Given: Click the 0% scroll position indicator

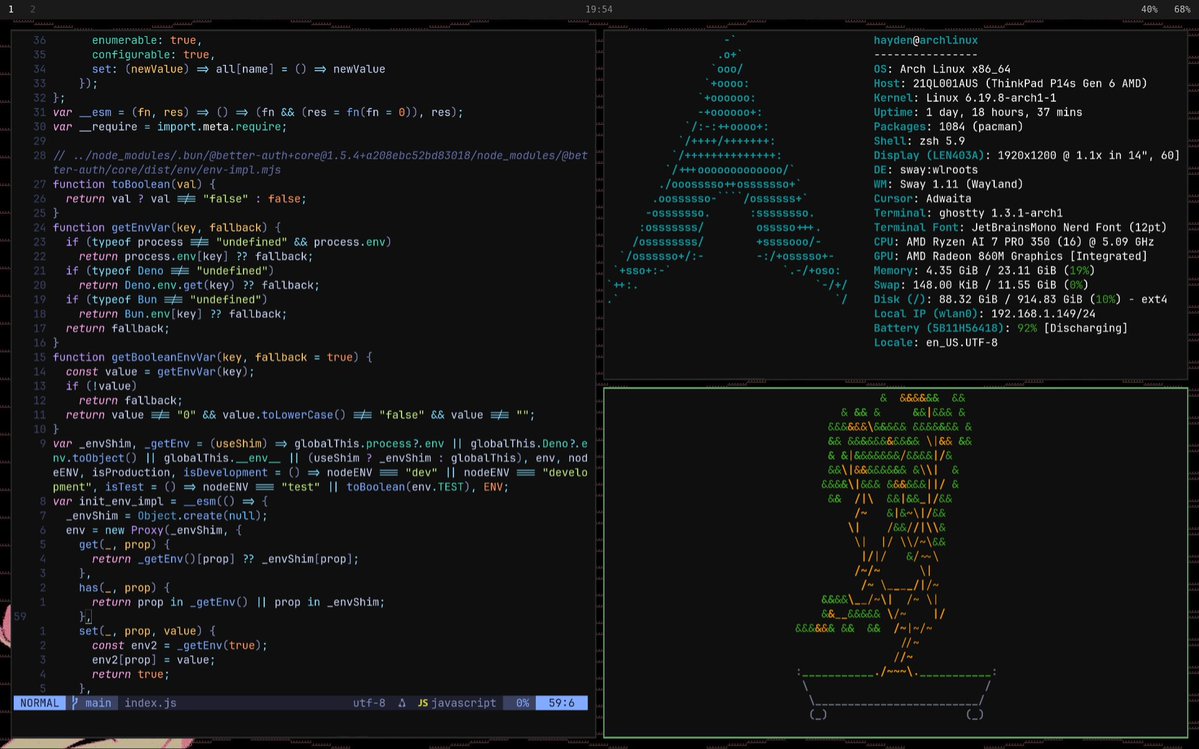Looking at the screenshot, I should (522, 703).
